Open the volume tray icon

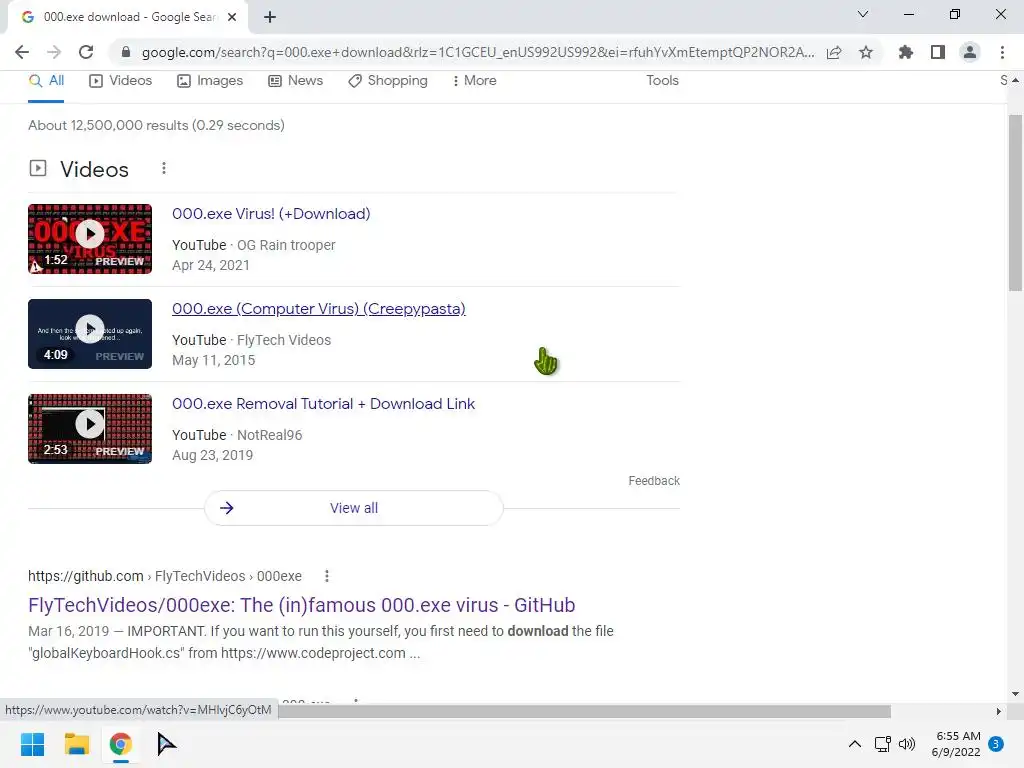pos(907,744)
